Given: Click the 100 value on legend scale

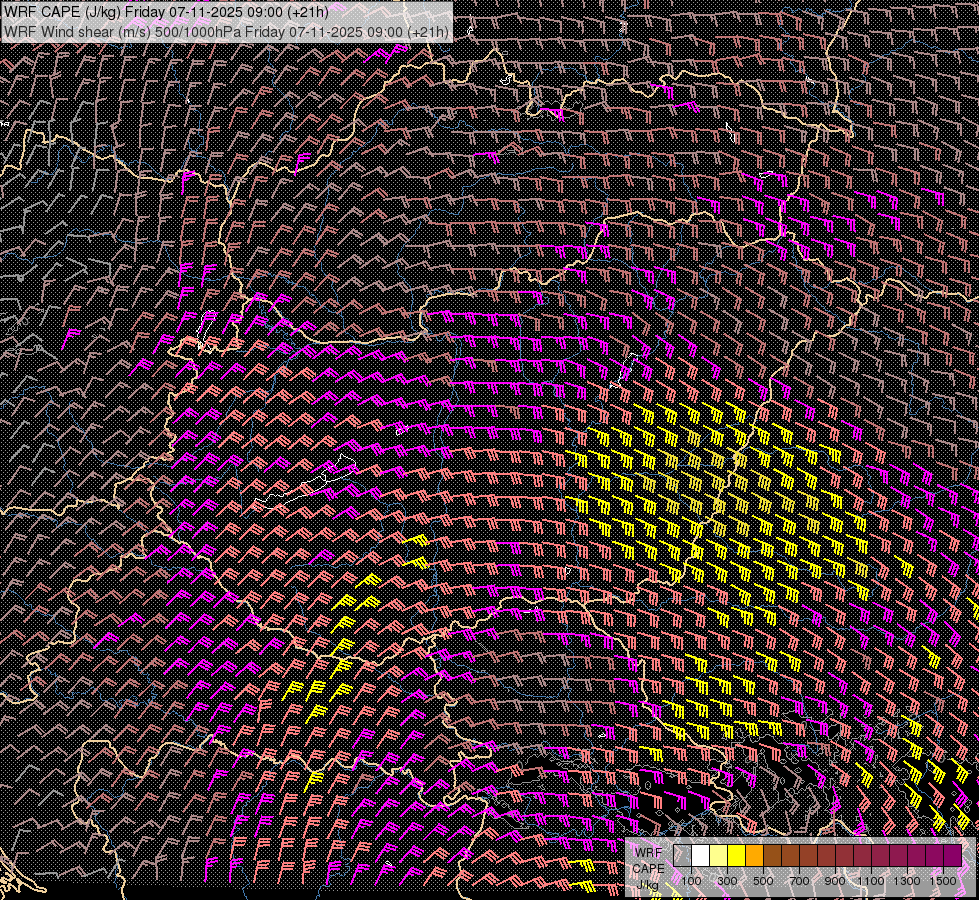Looking at the screenshot, I should [692, 880].
